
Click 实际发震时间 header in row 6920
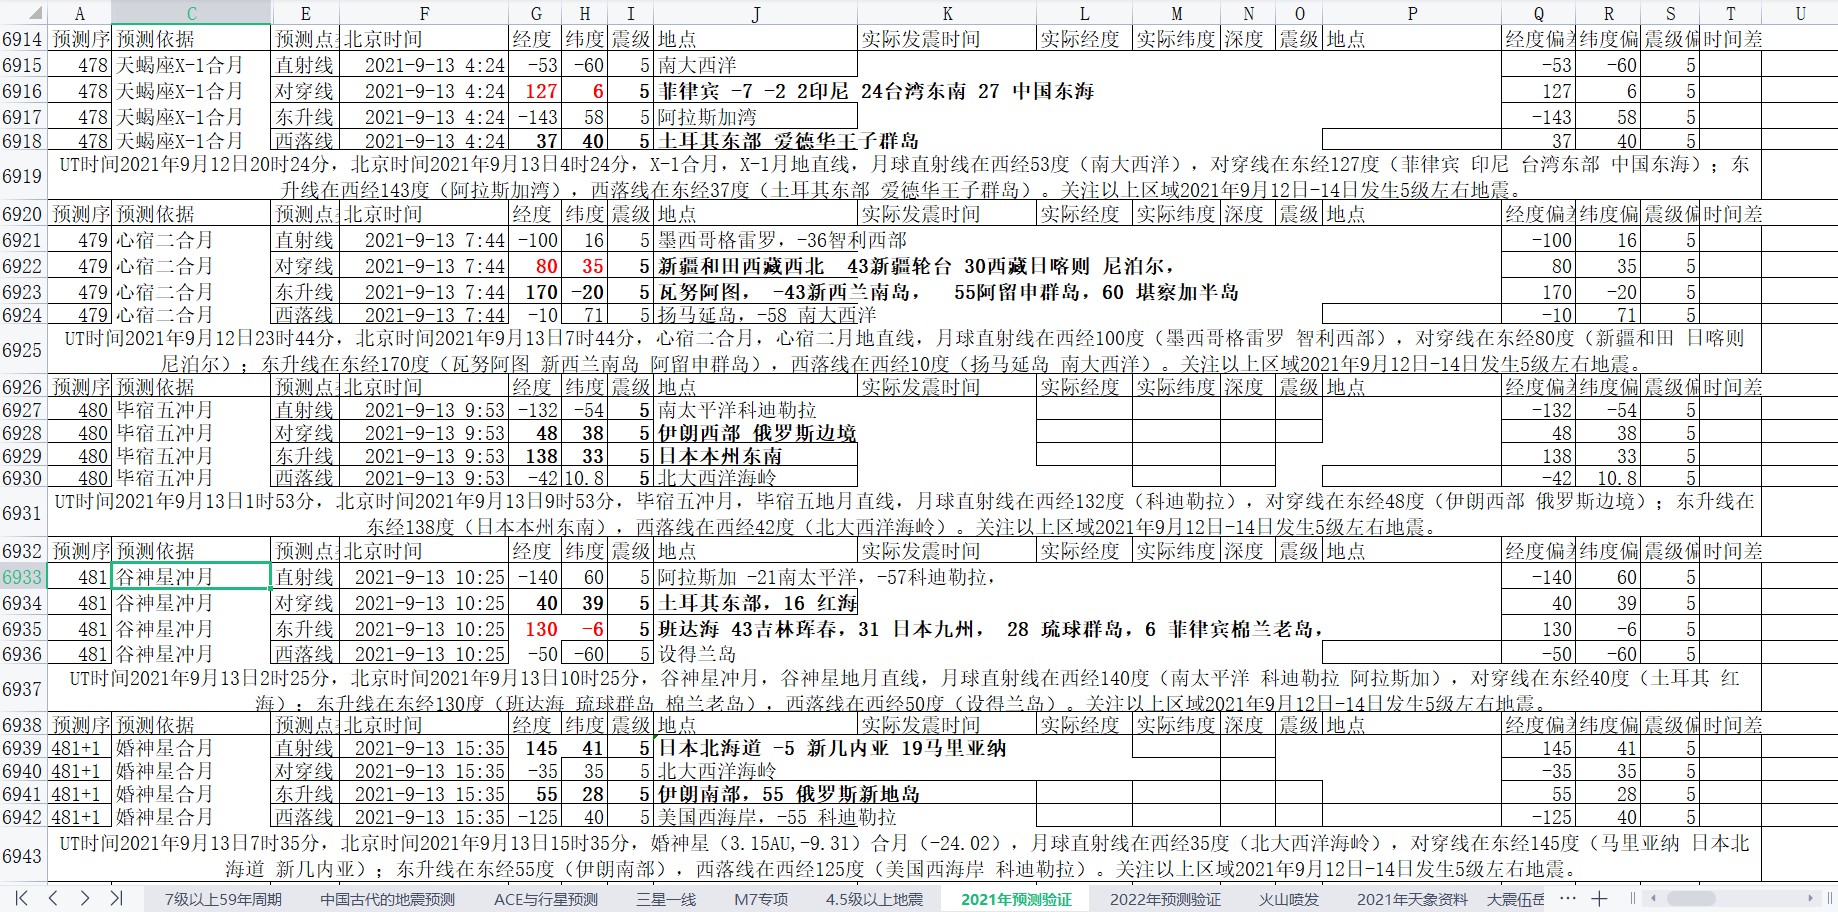(x=947, y=214)
